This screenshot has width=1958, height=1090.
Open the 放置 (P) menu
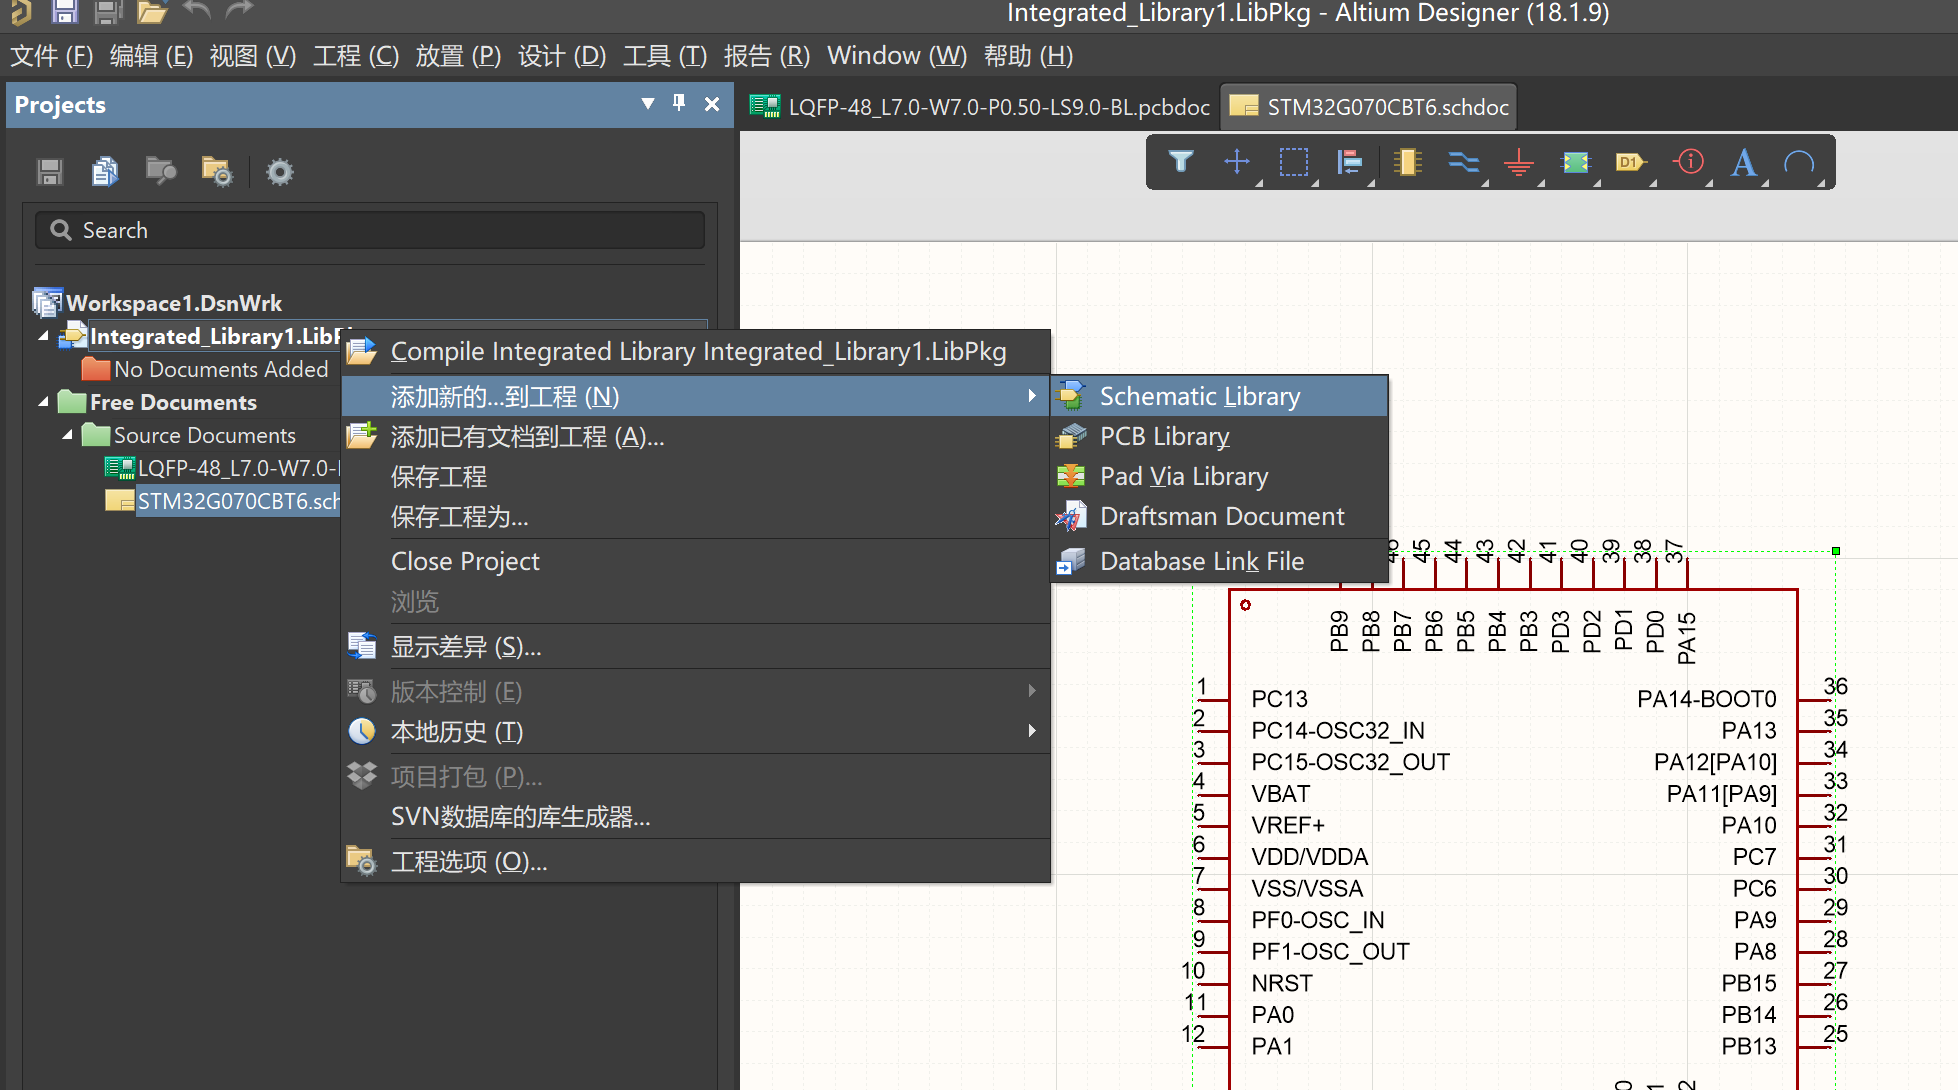[459, 56]
